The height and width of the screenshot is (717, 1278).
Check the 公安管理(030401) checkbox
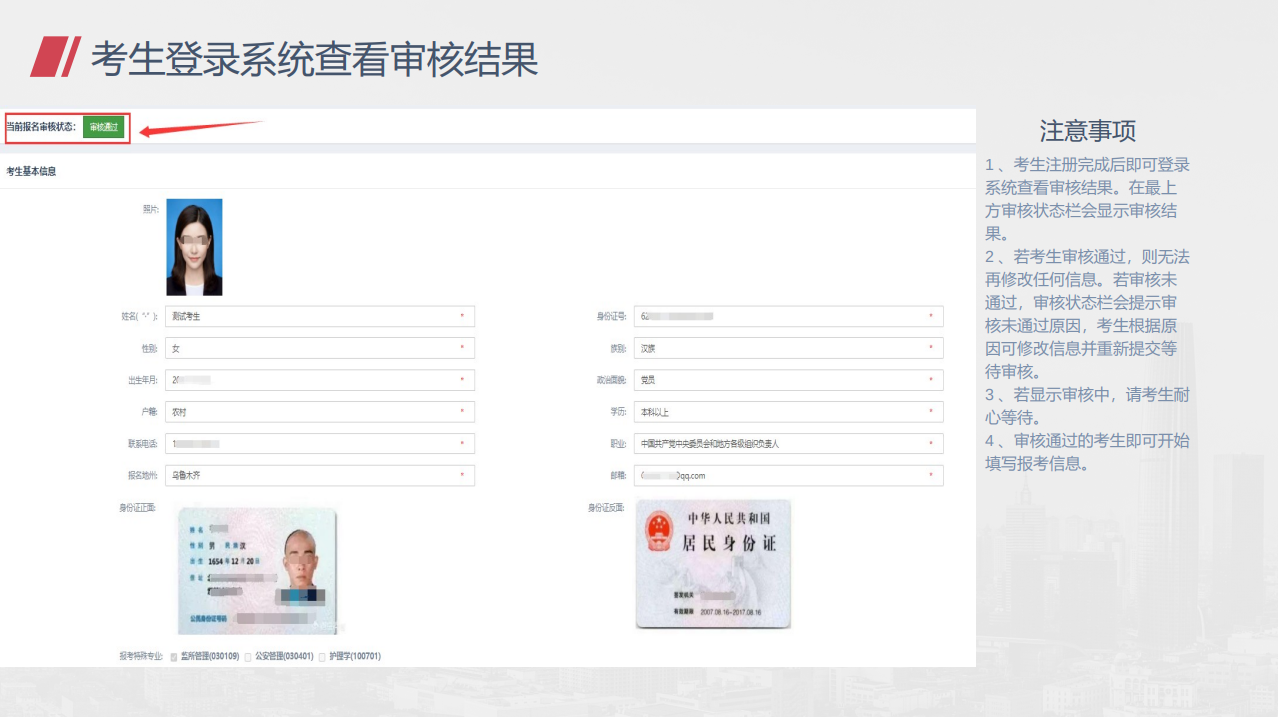pos(248,657)
